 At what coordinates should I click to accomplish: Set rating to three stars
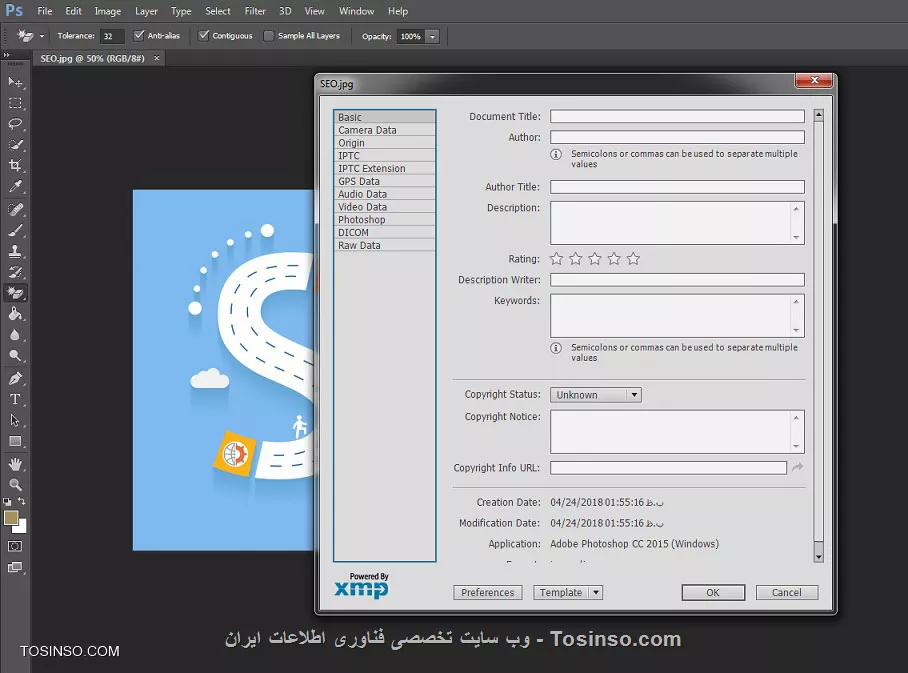click(x=595, y=259)
